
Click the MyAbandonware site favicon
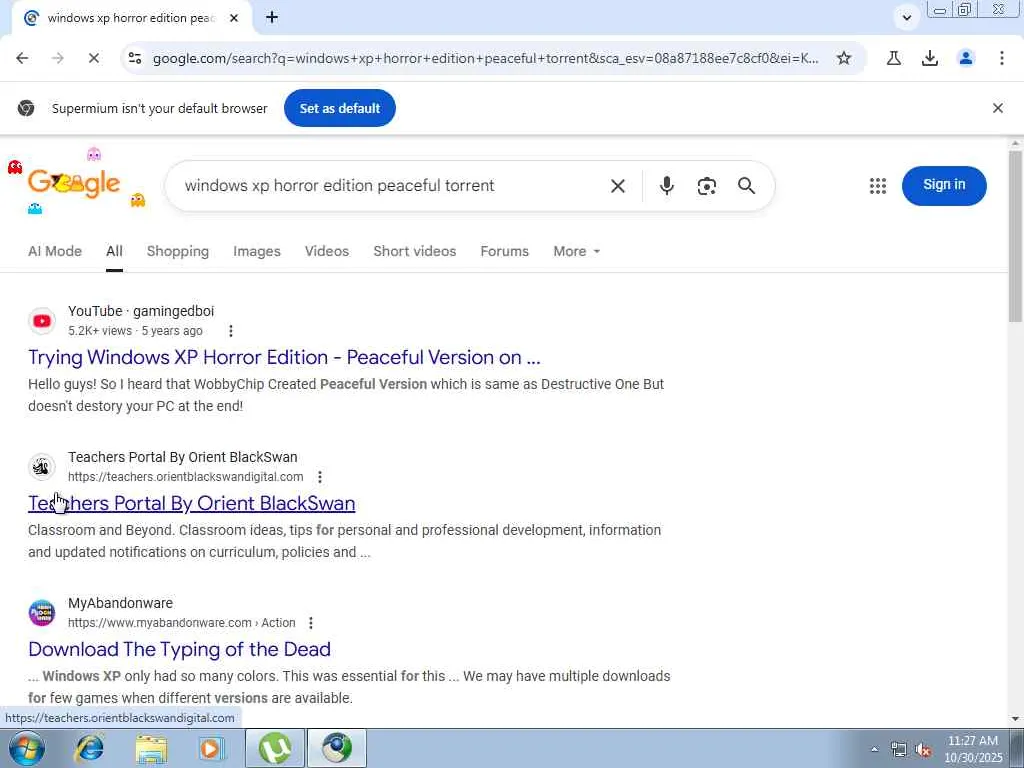[x=42, y=613]
